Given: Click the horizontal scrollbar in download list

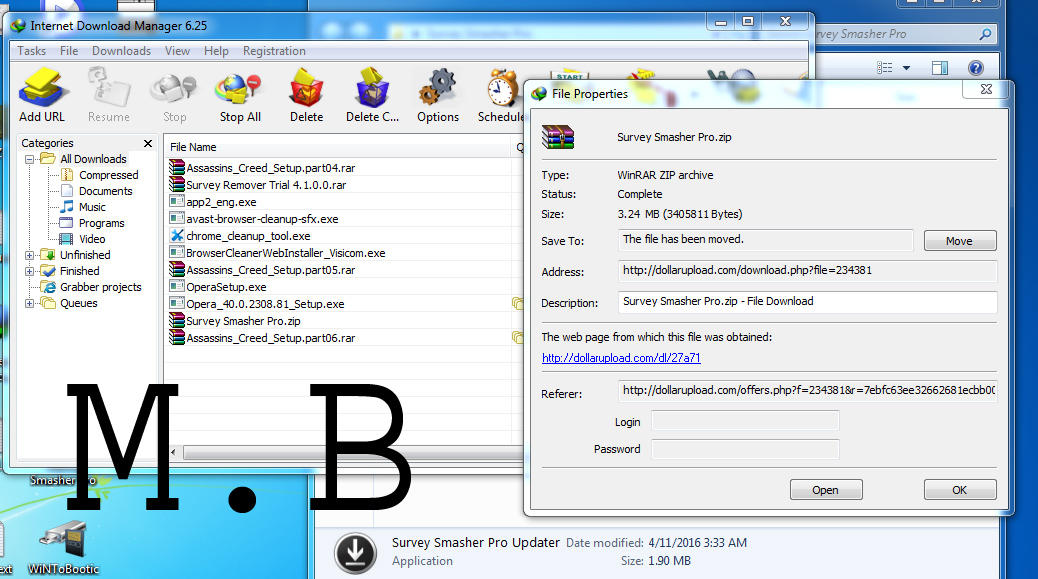Looking at the screenshot, I should [353, 453].
